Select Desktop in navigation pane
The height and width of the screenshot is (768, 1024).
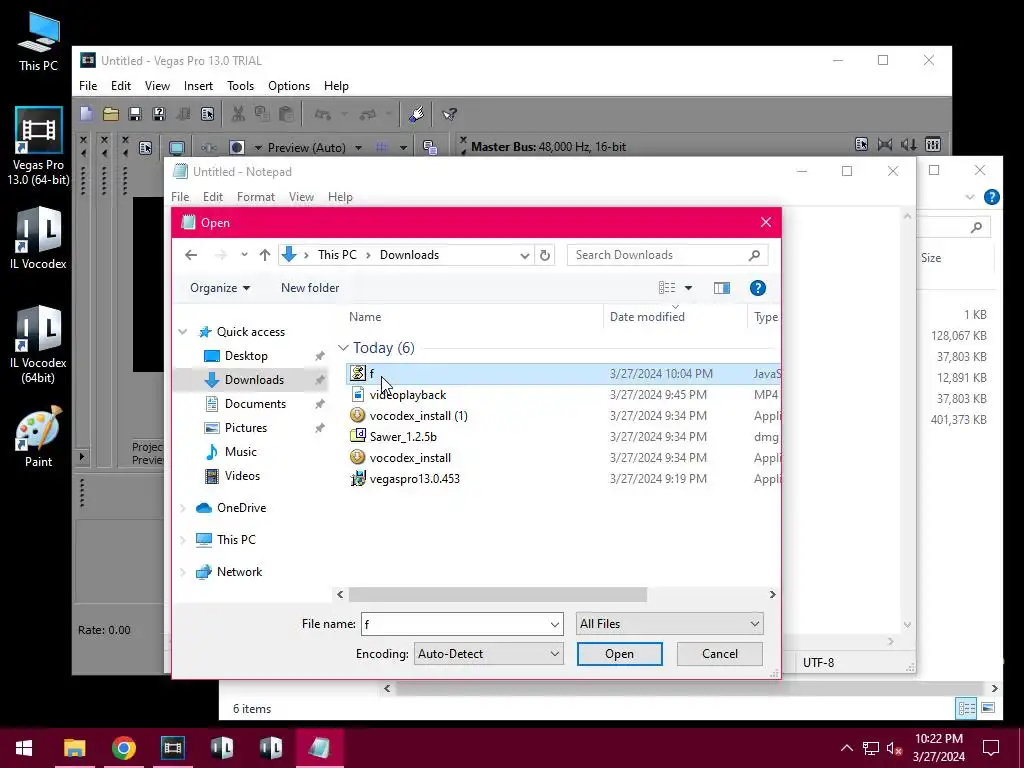[246, 356]
